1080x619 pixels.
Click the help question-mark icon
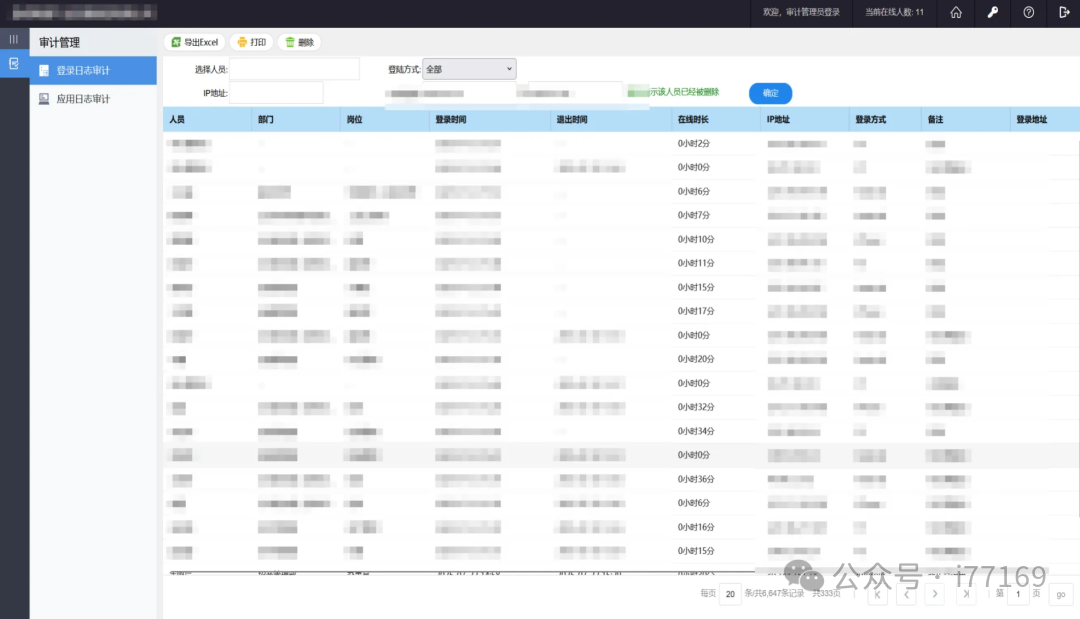pos(1028,13)
